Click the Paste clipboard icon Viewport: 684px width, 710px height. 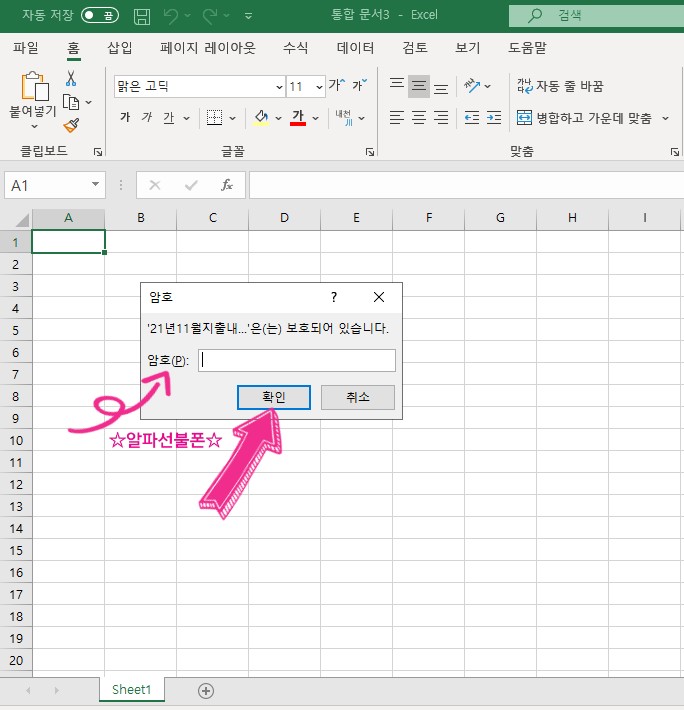pyautogui.click(x=34, y=86)
